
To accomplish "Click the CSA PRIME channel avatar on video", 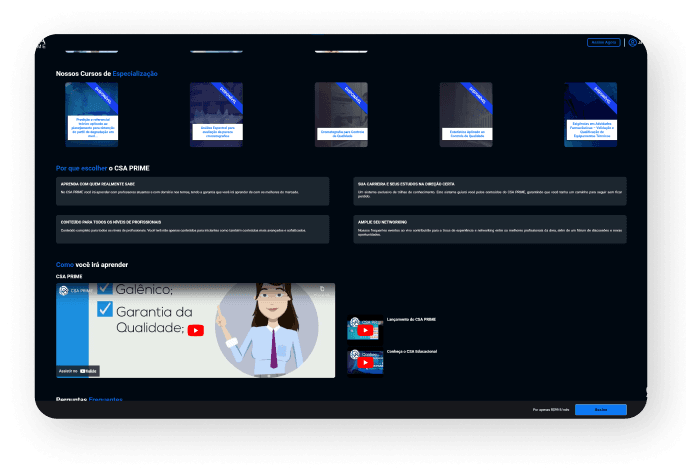I will (x=63, y=291).
